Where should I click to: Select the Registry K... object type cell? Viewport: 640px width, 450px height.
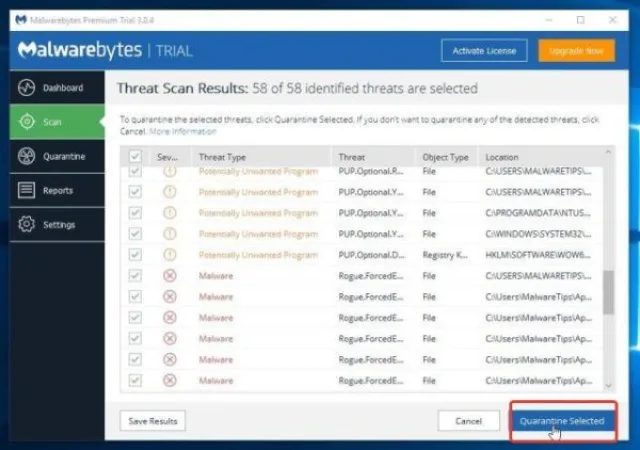pos(445,255)
